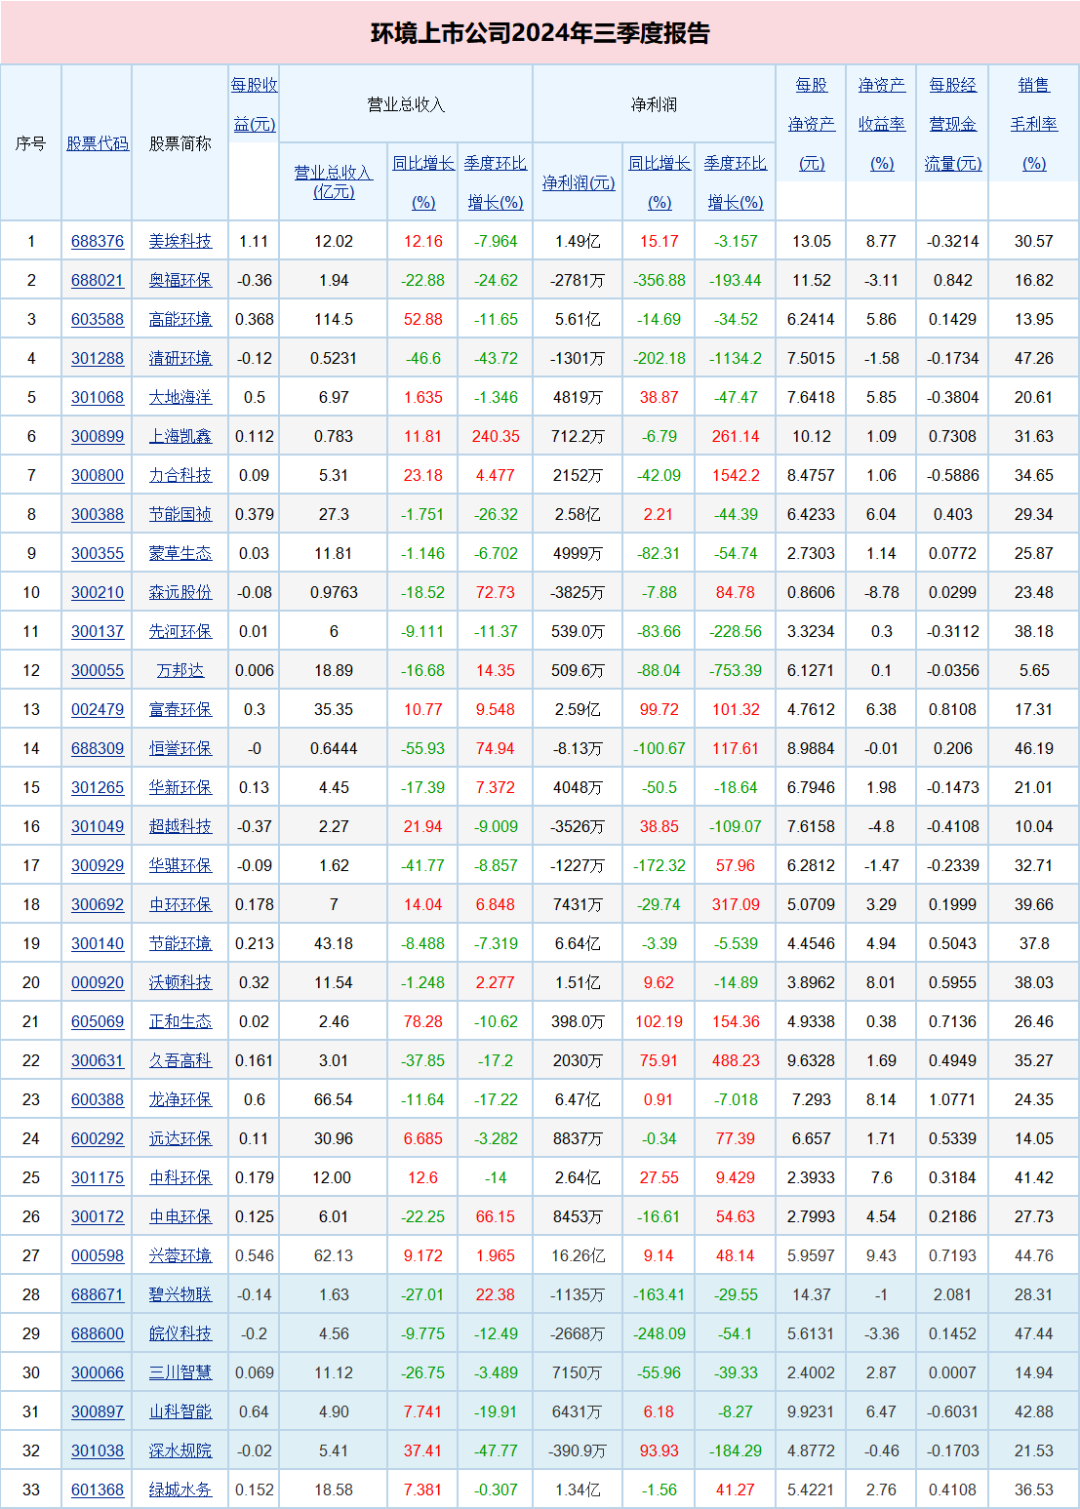
Task: Open 远达环保 stock link
Action: coord(180,1138)
